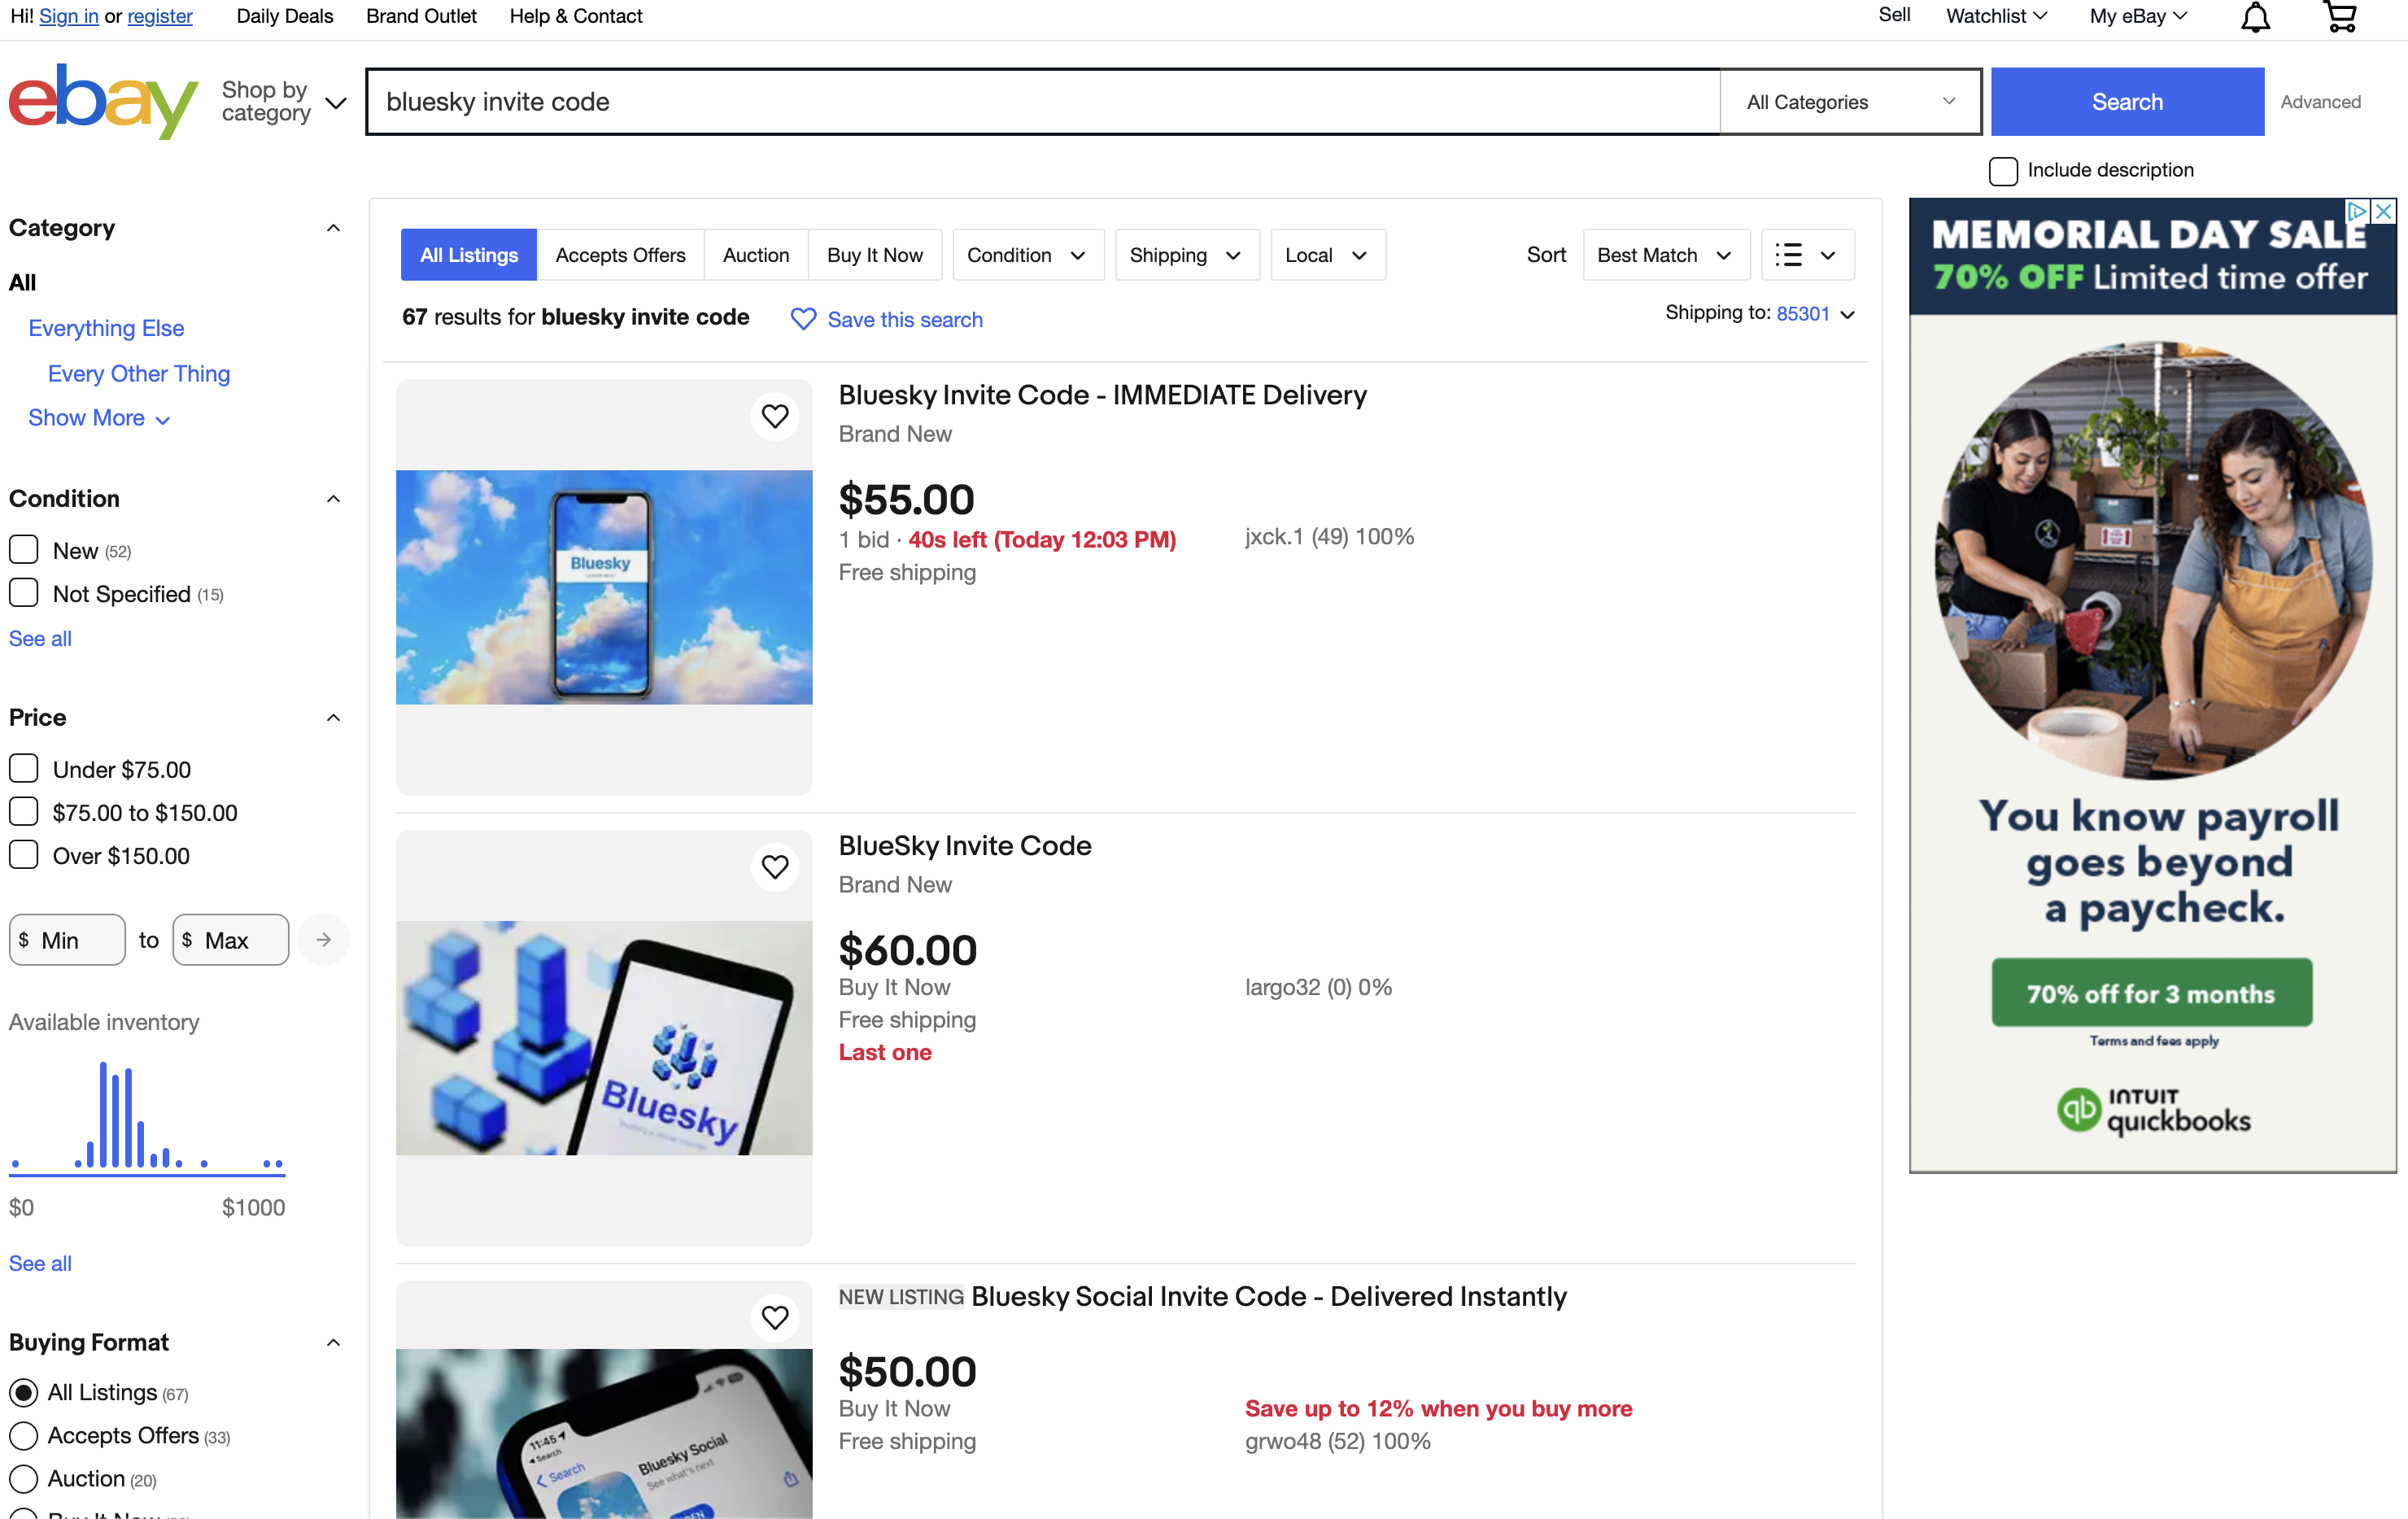
Task: Click heart icon beside Save this search
Action: [x=803, y=319]
